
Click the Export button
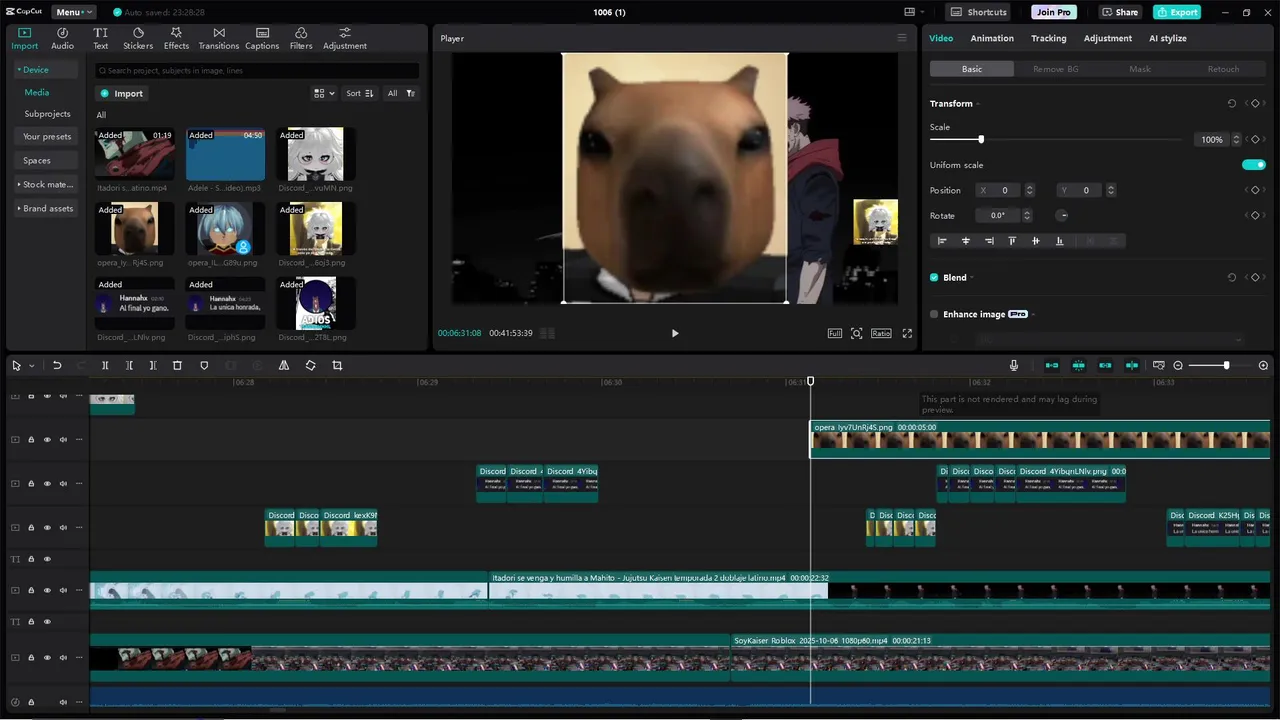(x=1177, y=12)
